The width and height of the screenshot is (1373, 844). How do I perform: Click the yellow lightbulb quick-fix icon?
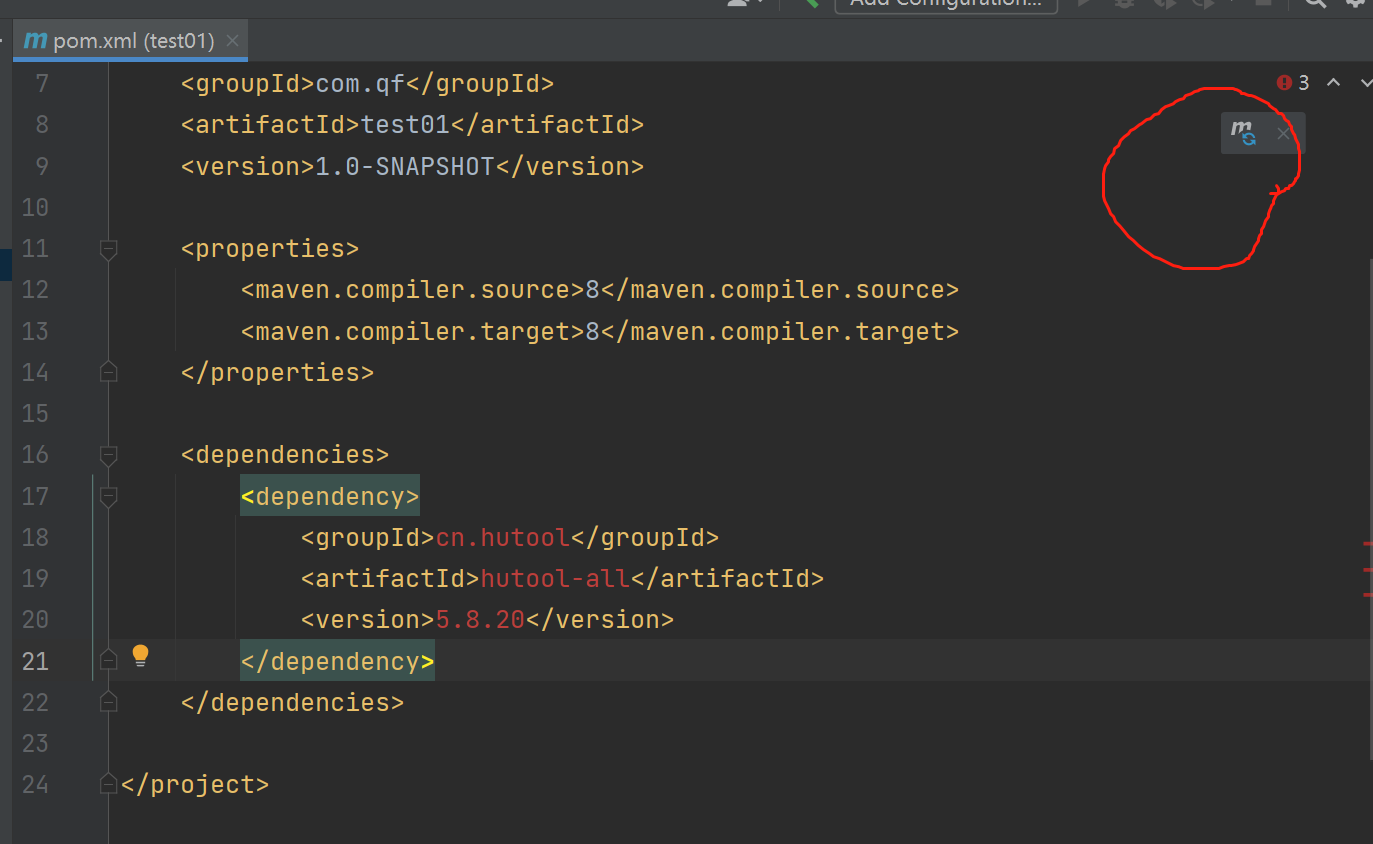tap(140, 656)
